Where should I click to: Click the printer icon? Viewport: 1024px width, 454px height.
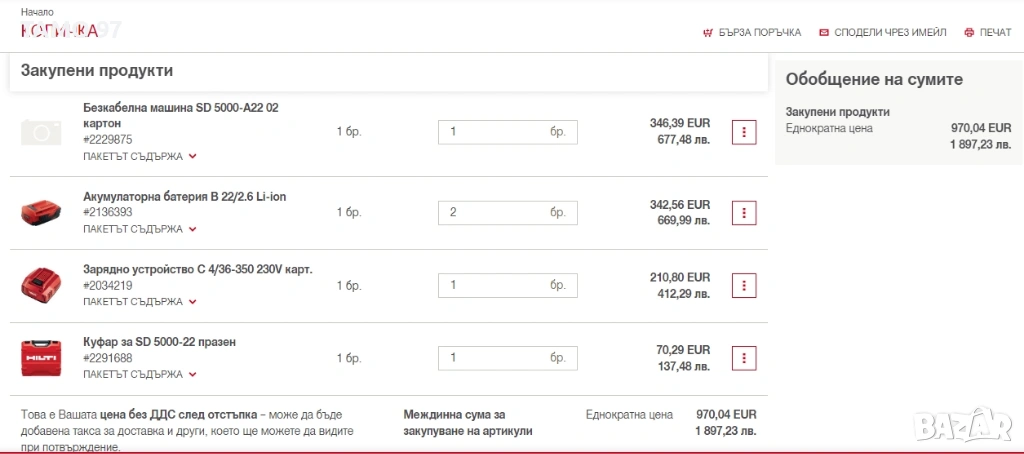[x=969, y=32]
